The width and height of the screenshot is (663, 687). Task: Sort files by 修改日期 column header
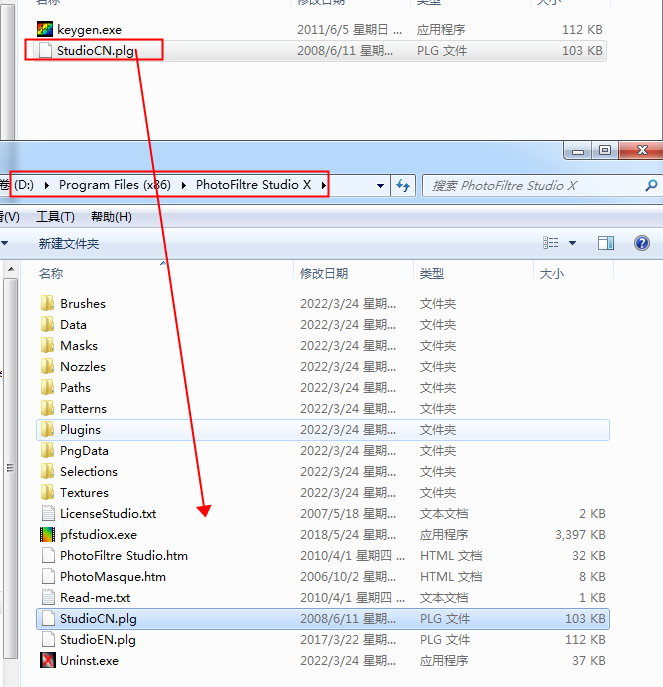point(324,273)
